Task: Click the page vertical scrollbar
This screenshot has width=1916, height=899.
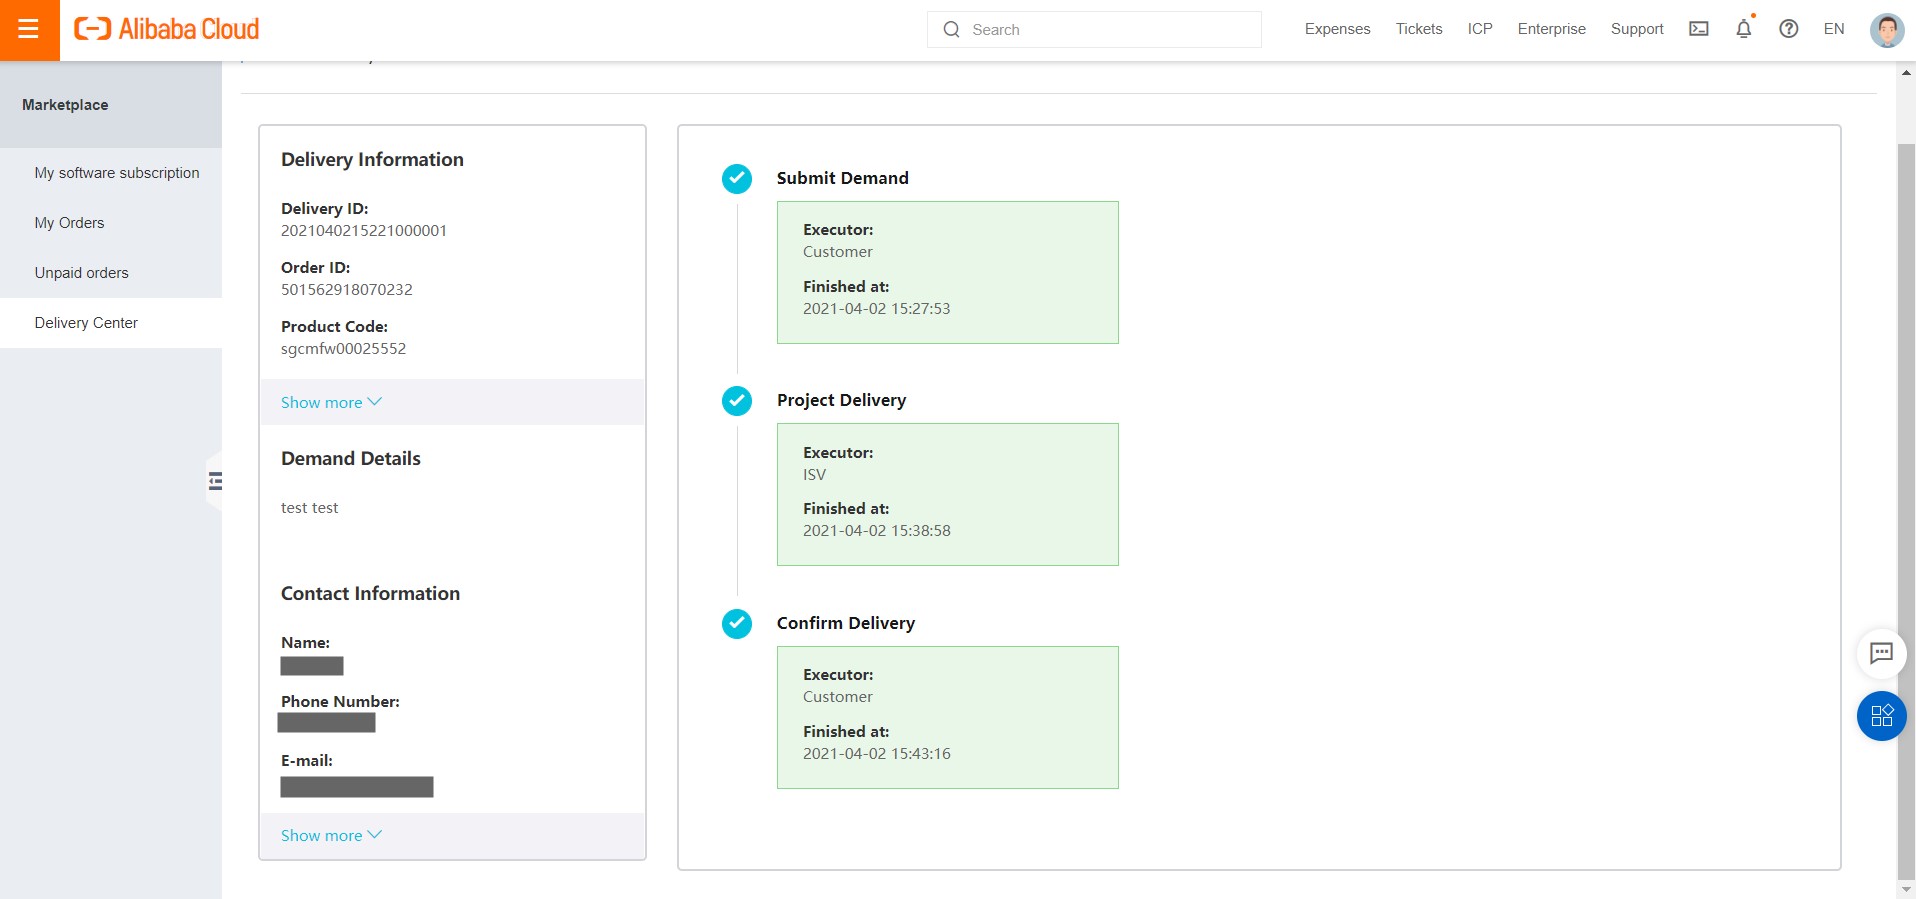Action: point(1906,500)
